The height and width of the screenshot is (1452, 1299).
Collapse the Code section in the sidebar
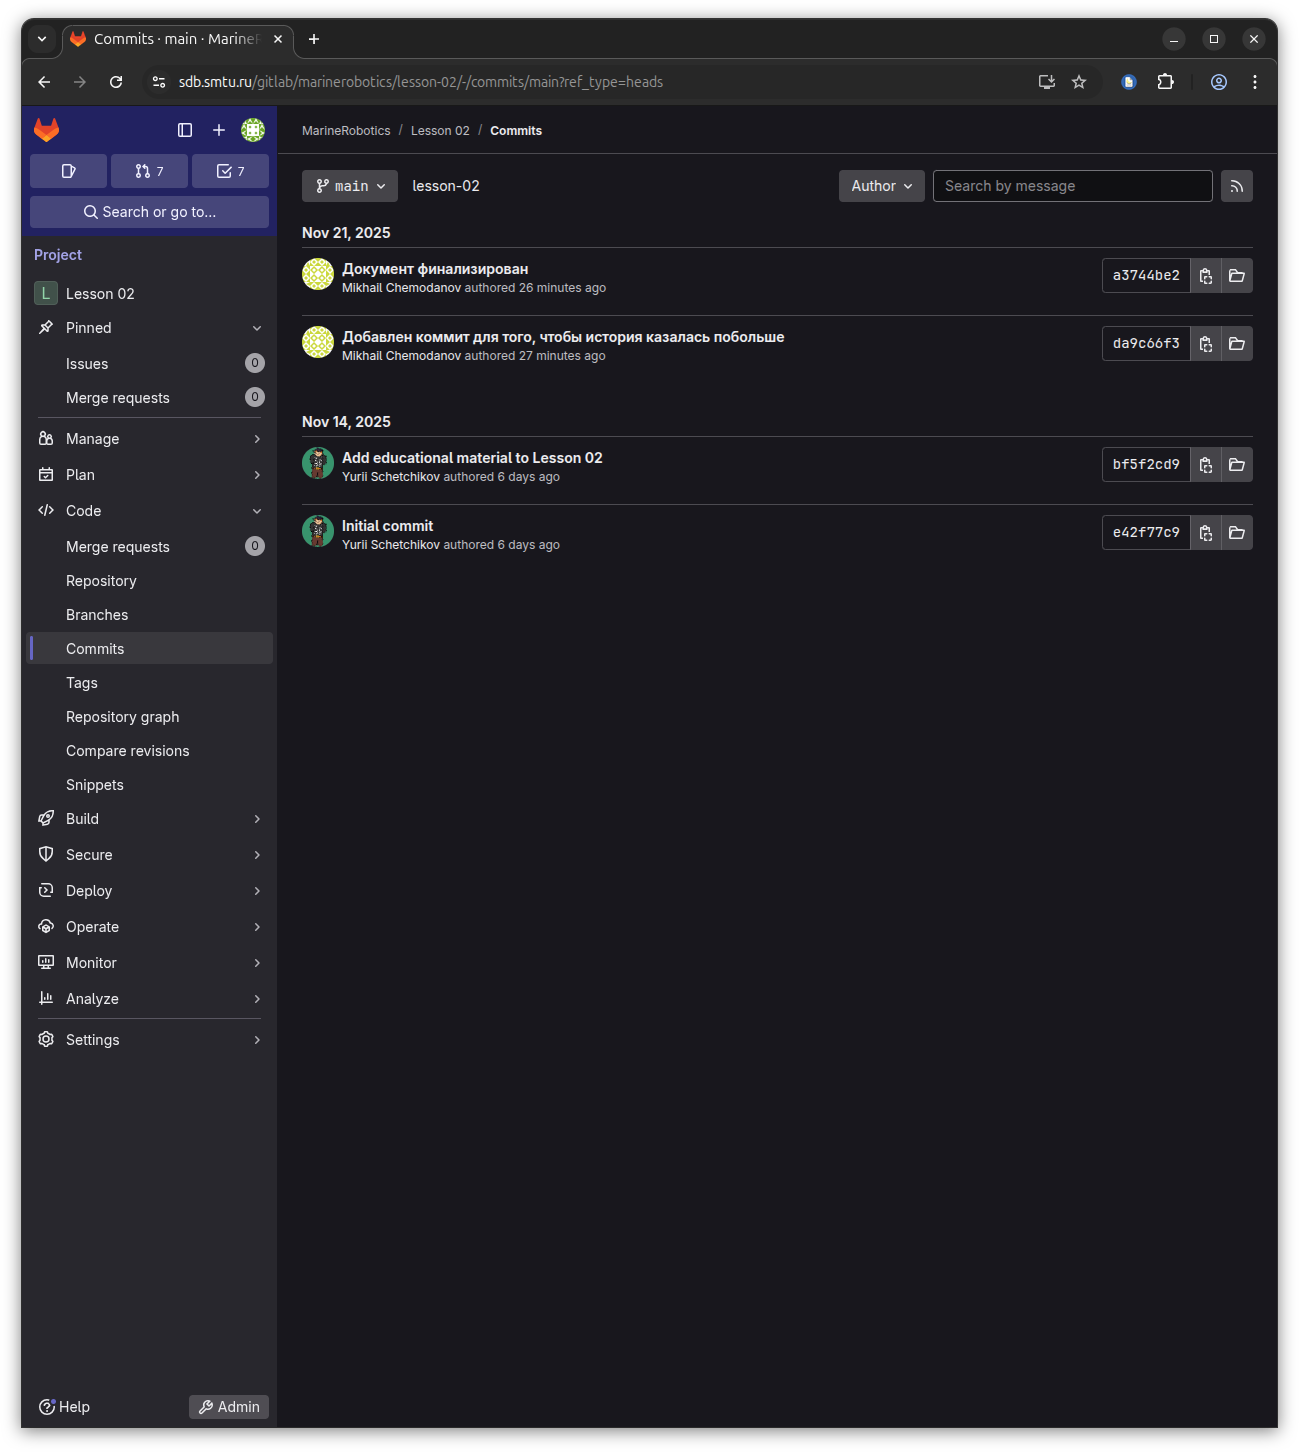(257, 510)
